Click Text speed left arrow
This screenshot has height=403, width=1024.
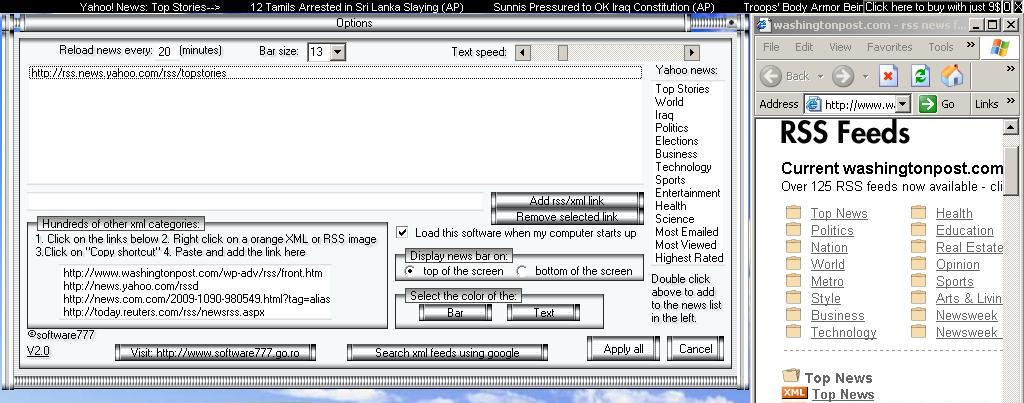pyautogui.click(x=522, y=52)
